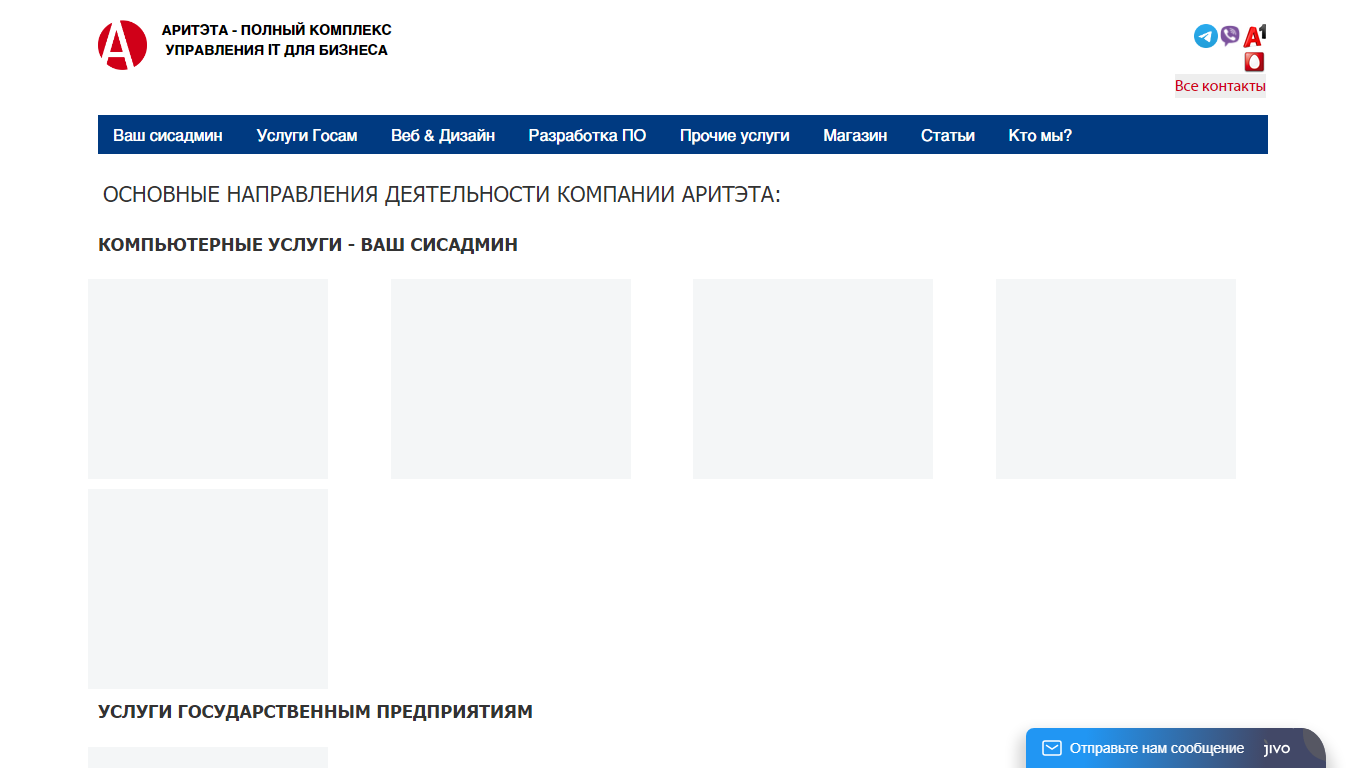This screenshot has height=768, width=1366.
Task: Click heading Компьютерные услуги - Ваш сисадмин
Action: pyautogui.click(x=308, y=244)
